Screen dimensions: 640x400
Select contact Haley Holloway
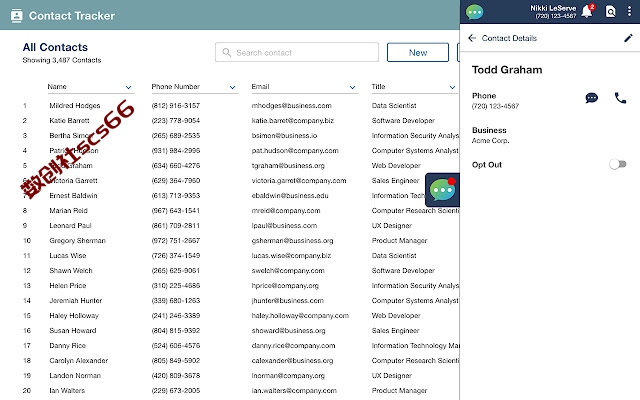[74, 316]
